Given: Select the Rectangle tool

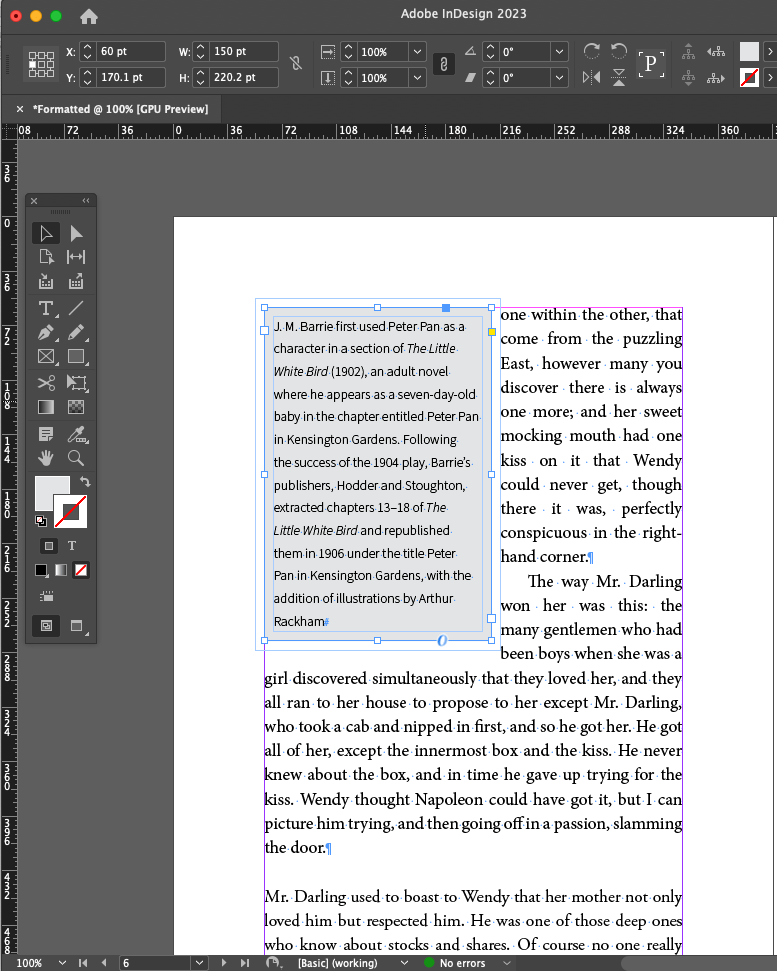Looking at the screenshot, I should [x=76, y=357].
